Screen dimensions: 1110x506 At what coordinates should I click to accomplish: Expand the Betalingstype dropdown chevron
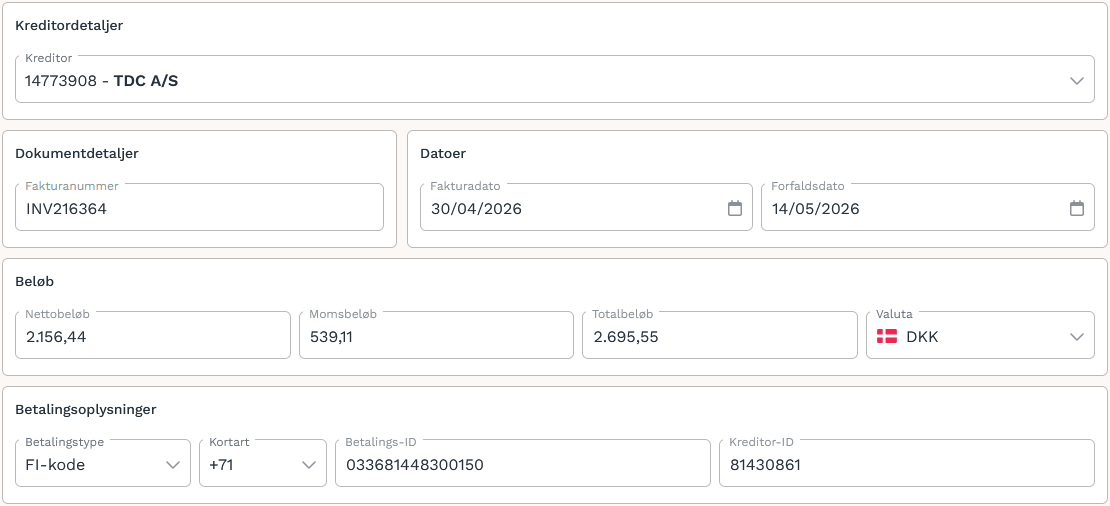point(173,465)
